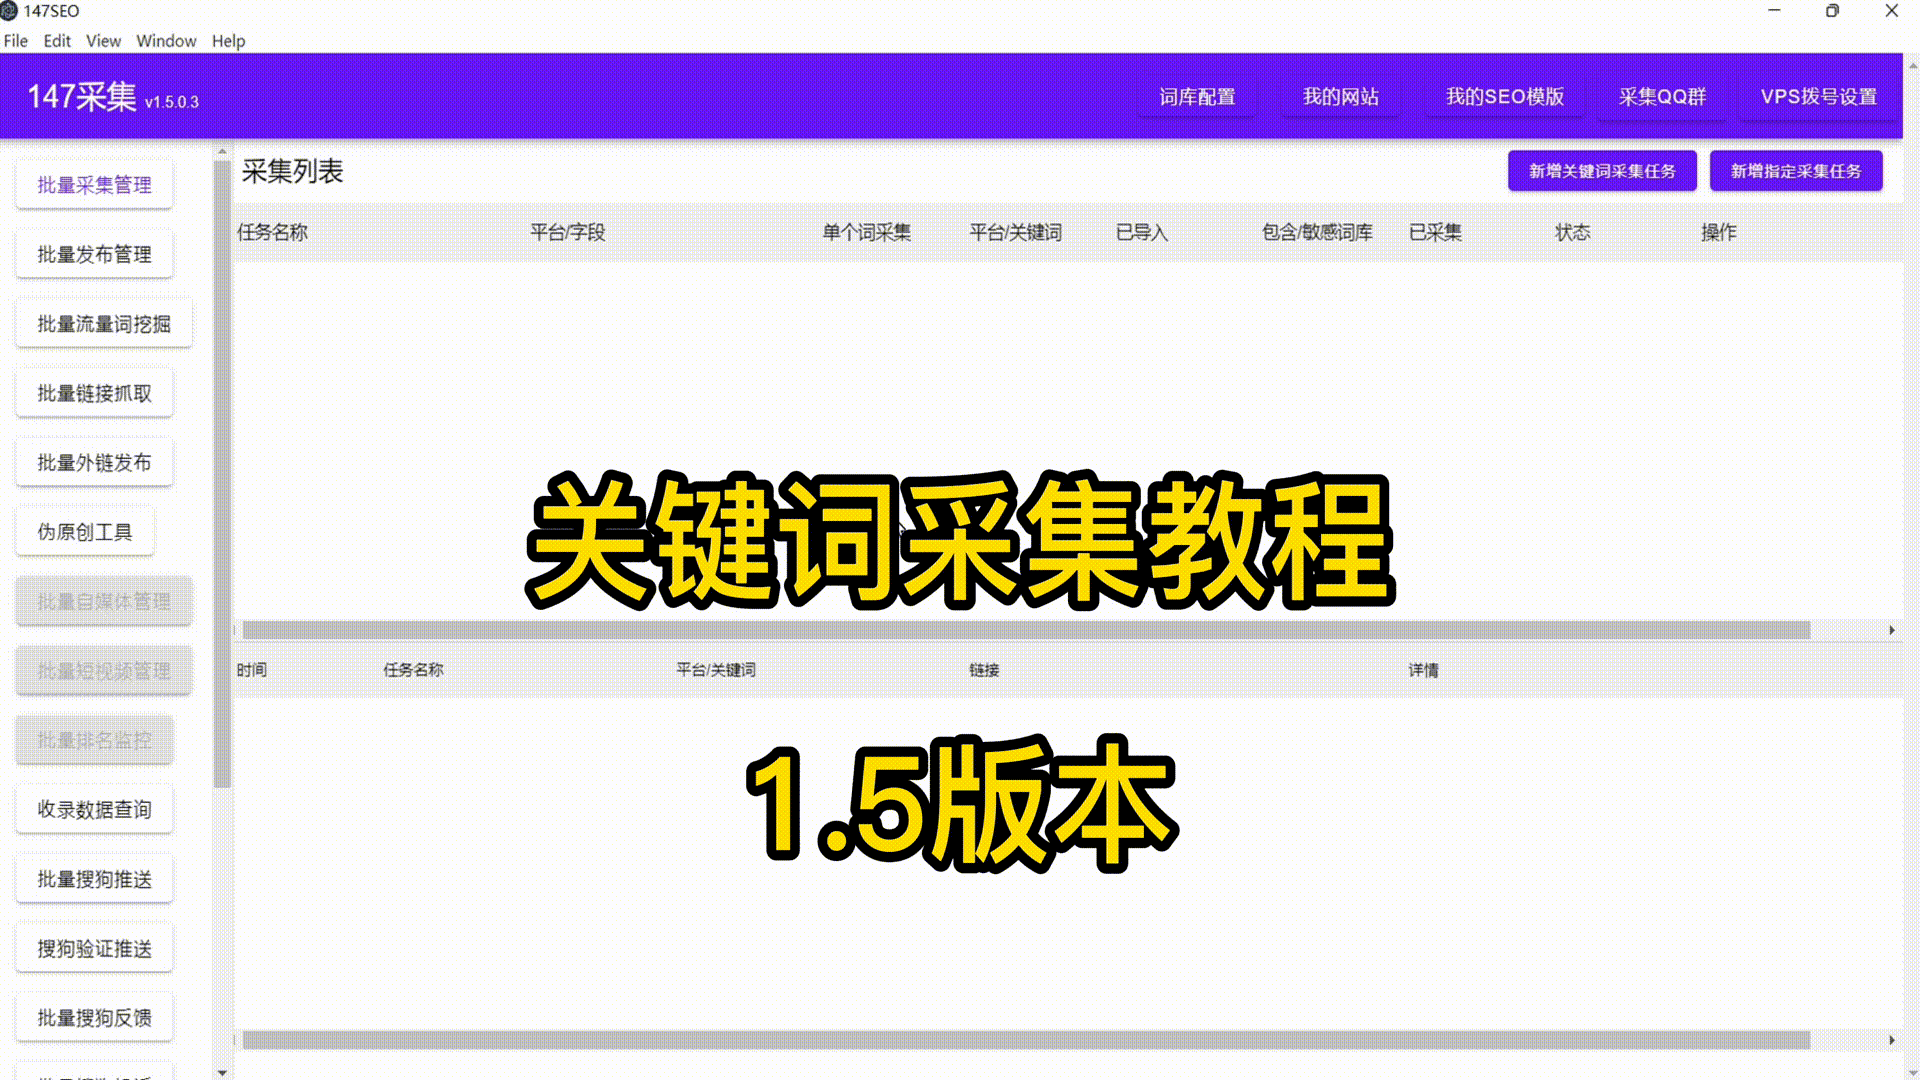Click 链接 column header in log table
1920x1080 pixels.
984,670
